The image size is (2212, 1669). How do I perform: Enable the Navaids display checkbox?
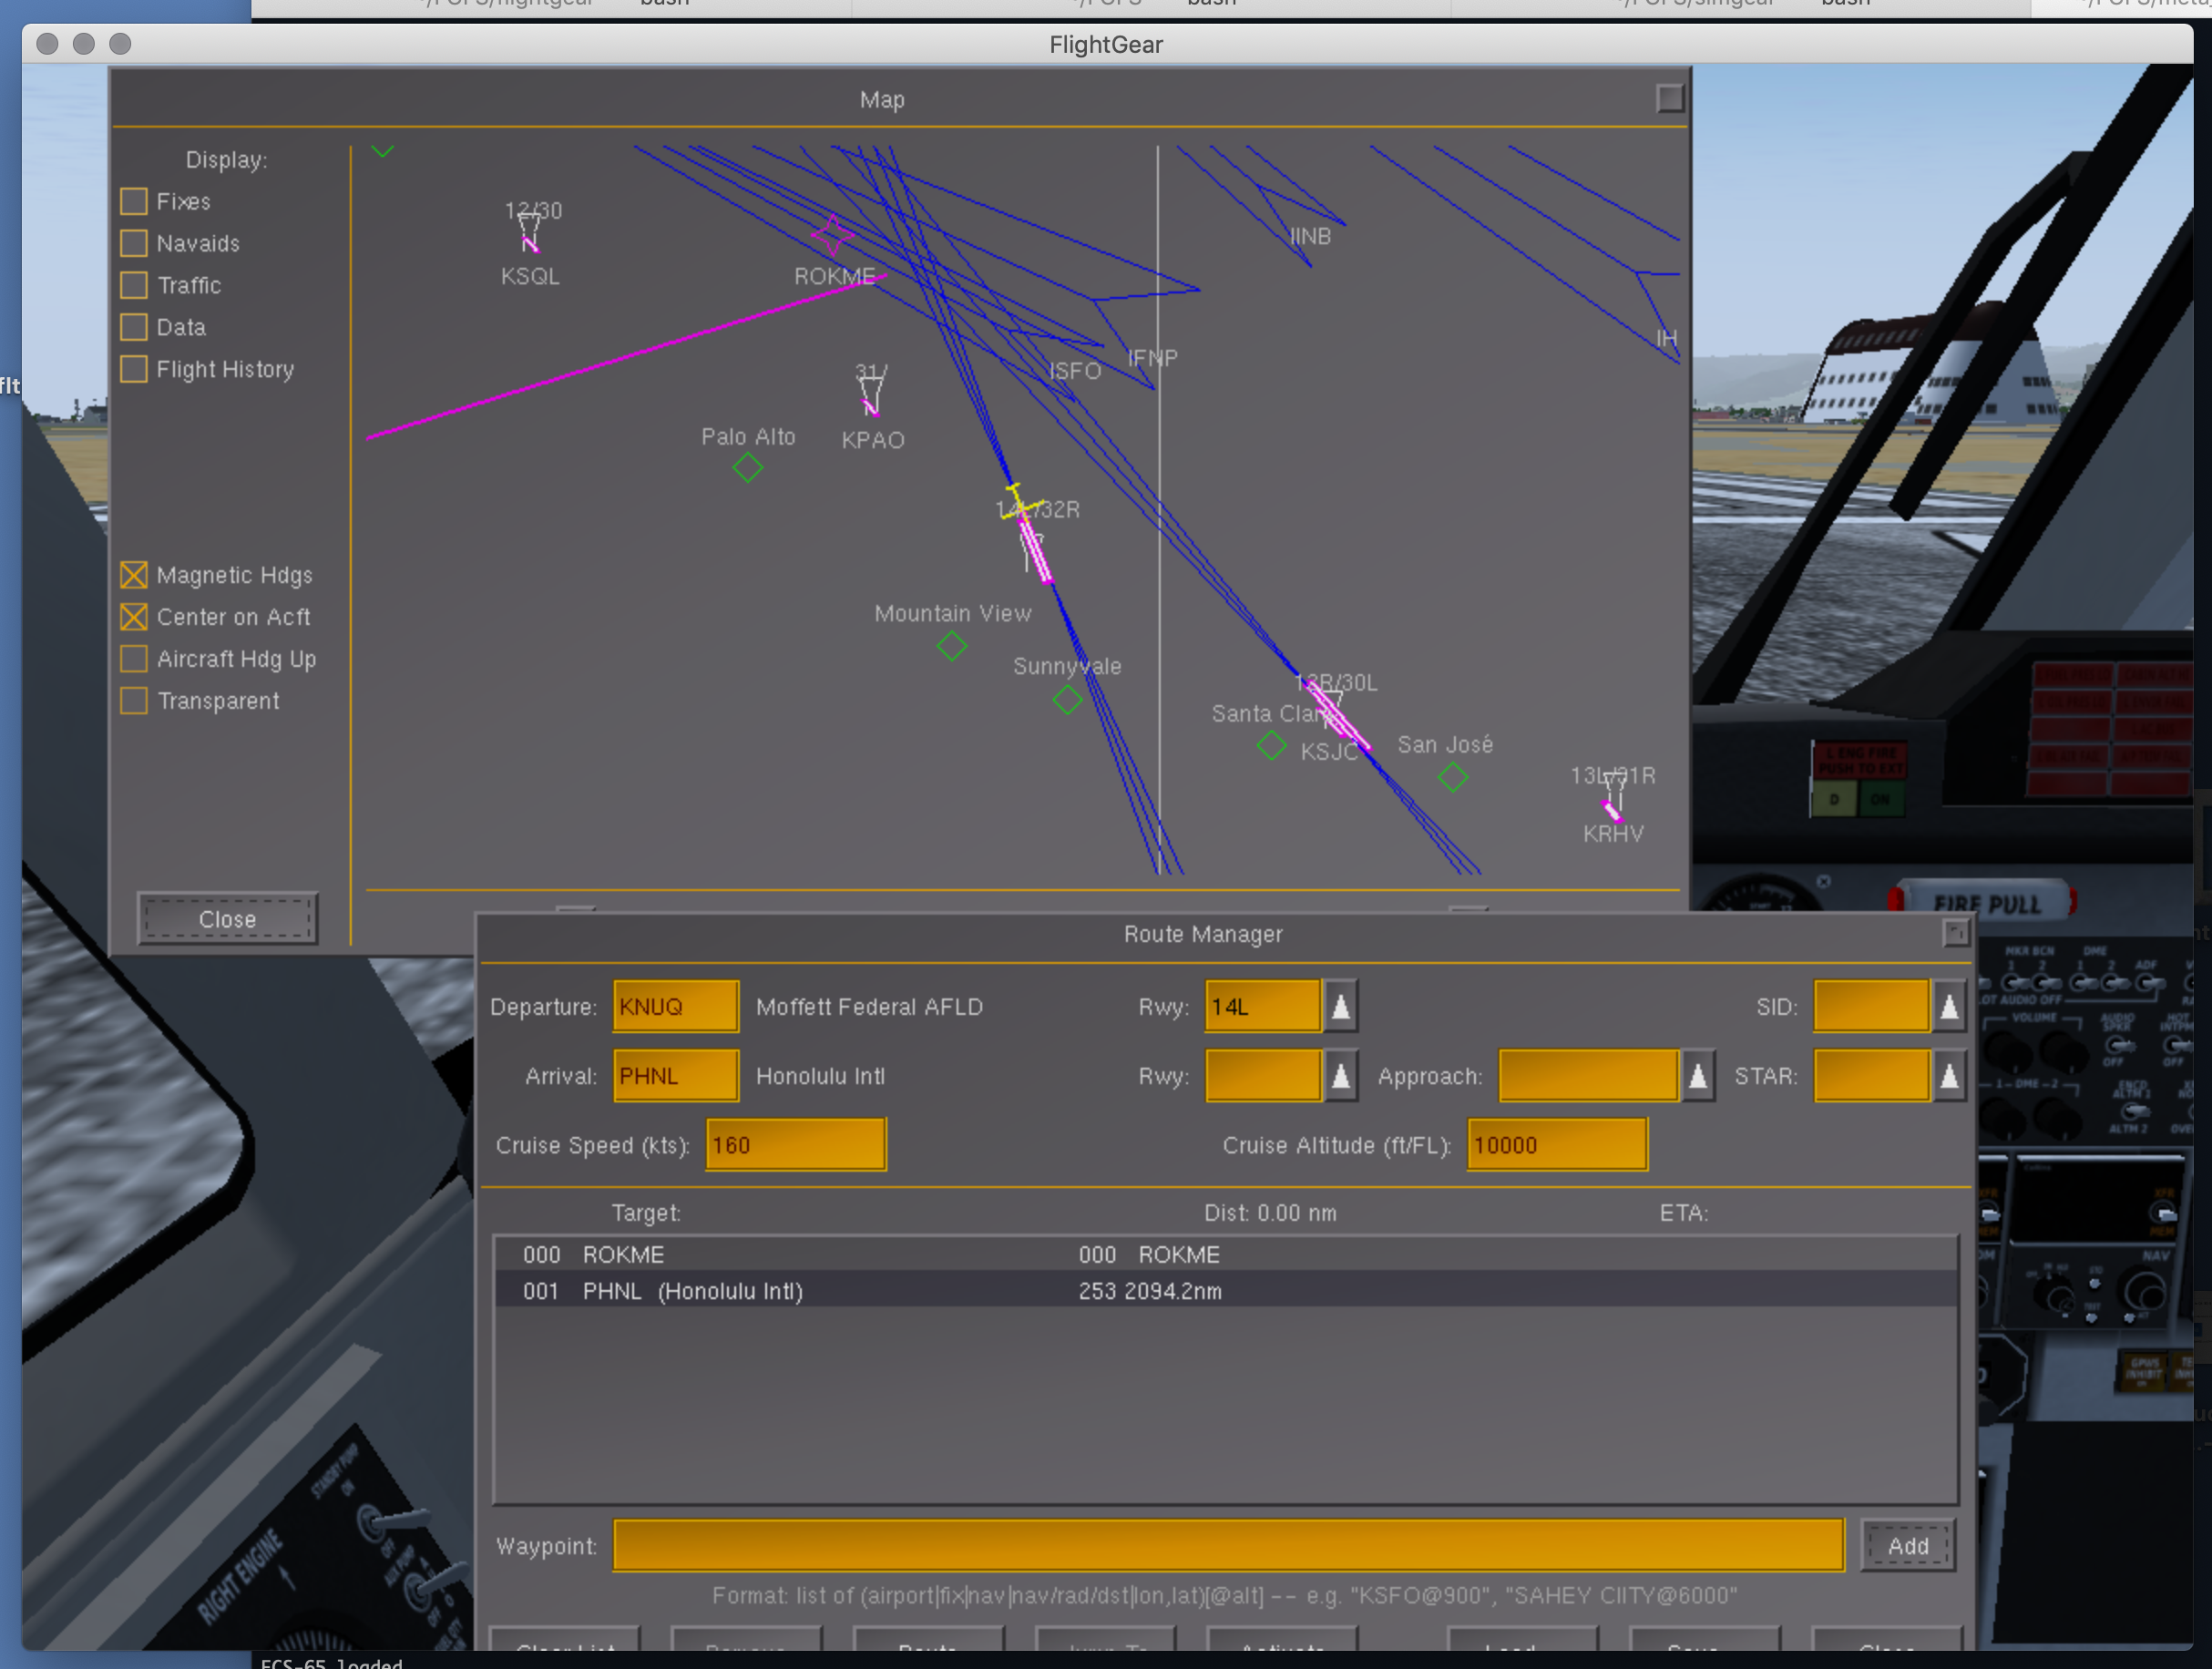pyautogui.click(x=134, y=243)
